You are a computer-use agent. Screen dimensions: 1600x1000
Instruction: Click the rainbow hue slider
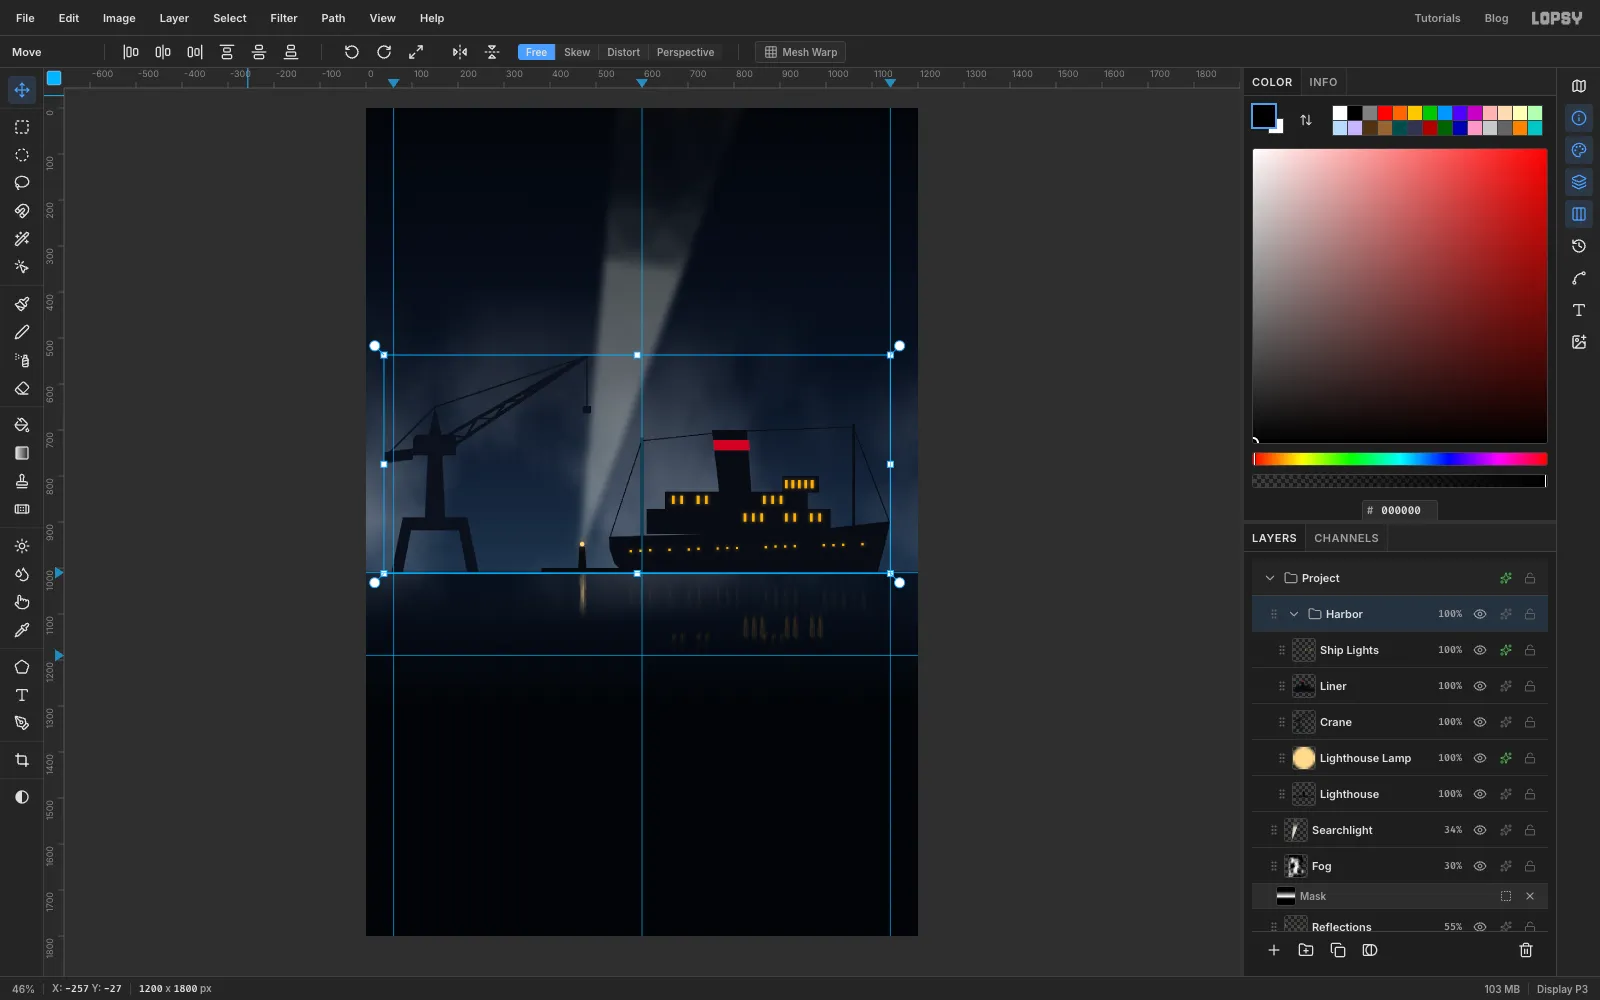1400,459
